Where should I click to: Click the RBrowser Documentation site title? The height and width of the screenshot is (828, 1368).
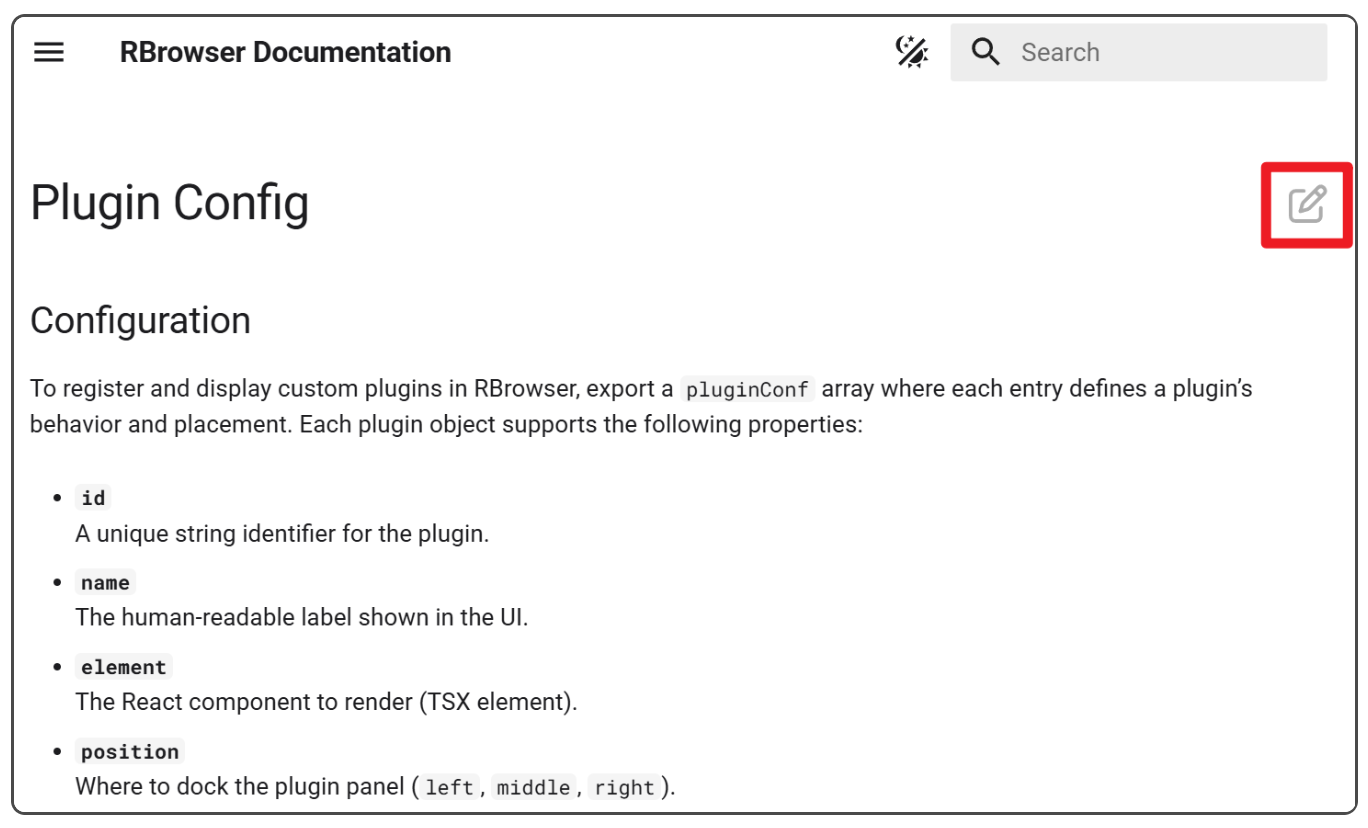click(x=285, y=52)
